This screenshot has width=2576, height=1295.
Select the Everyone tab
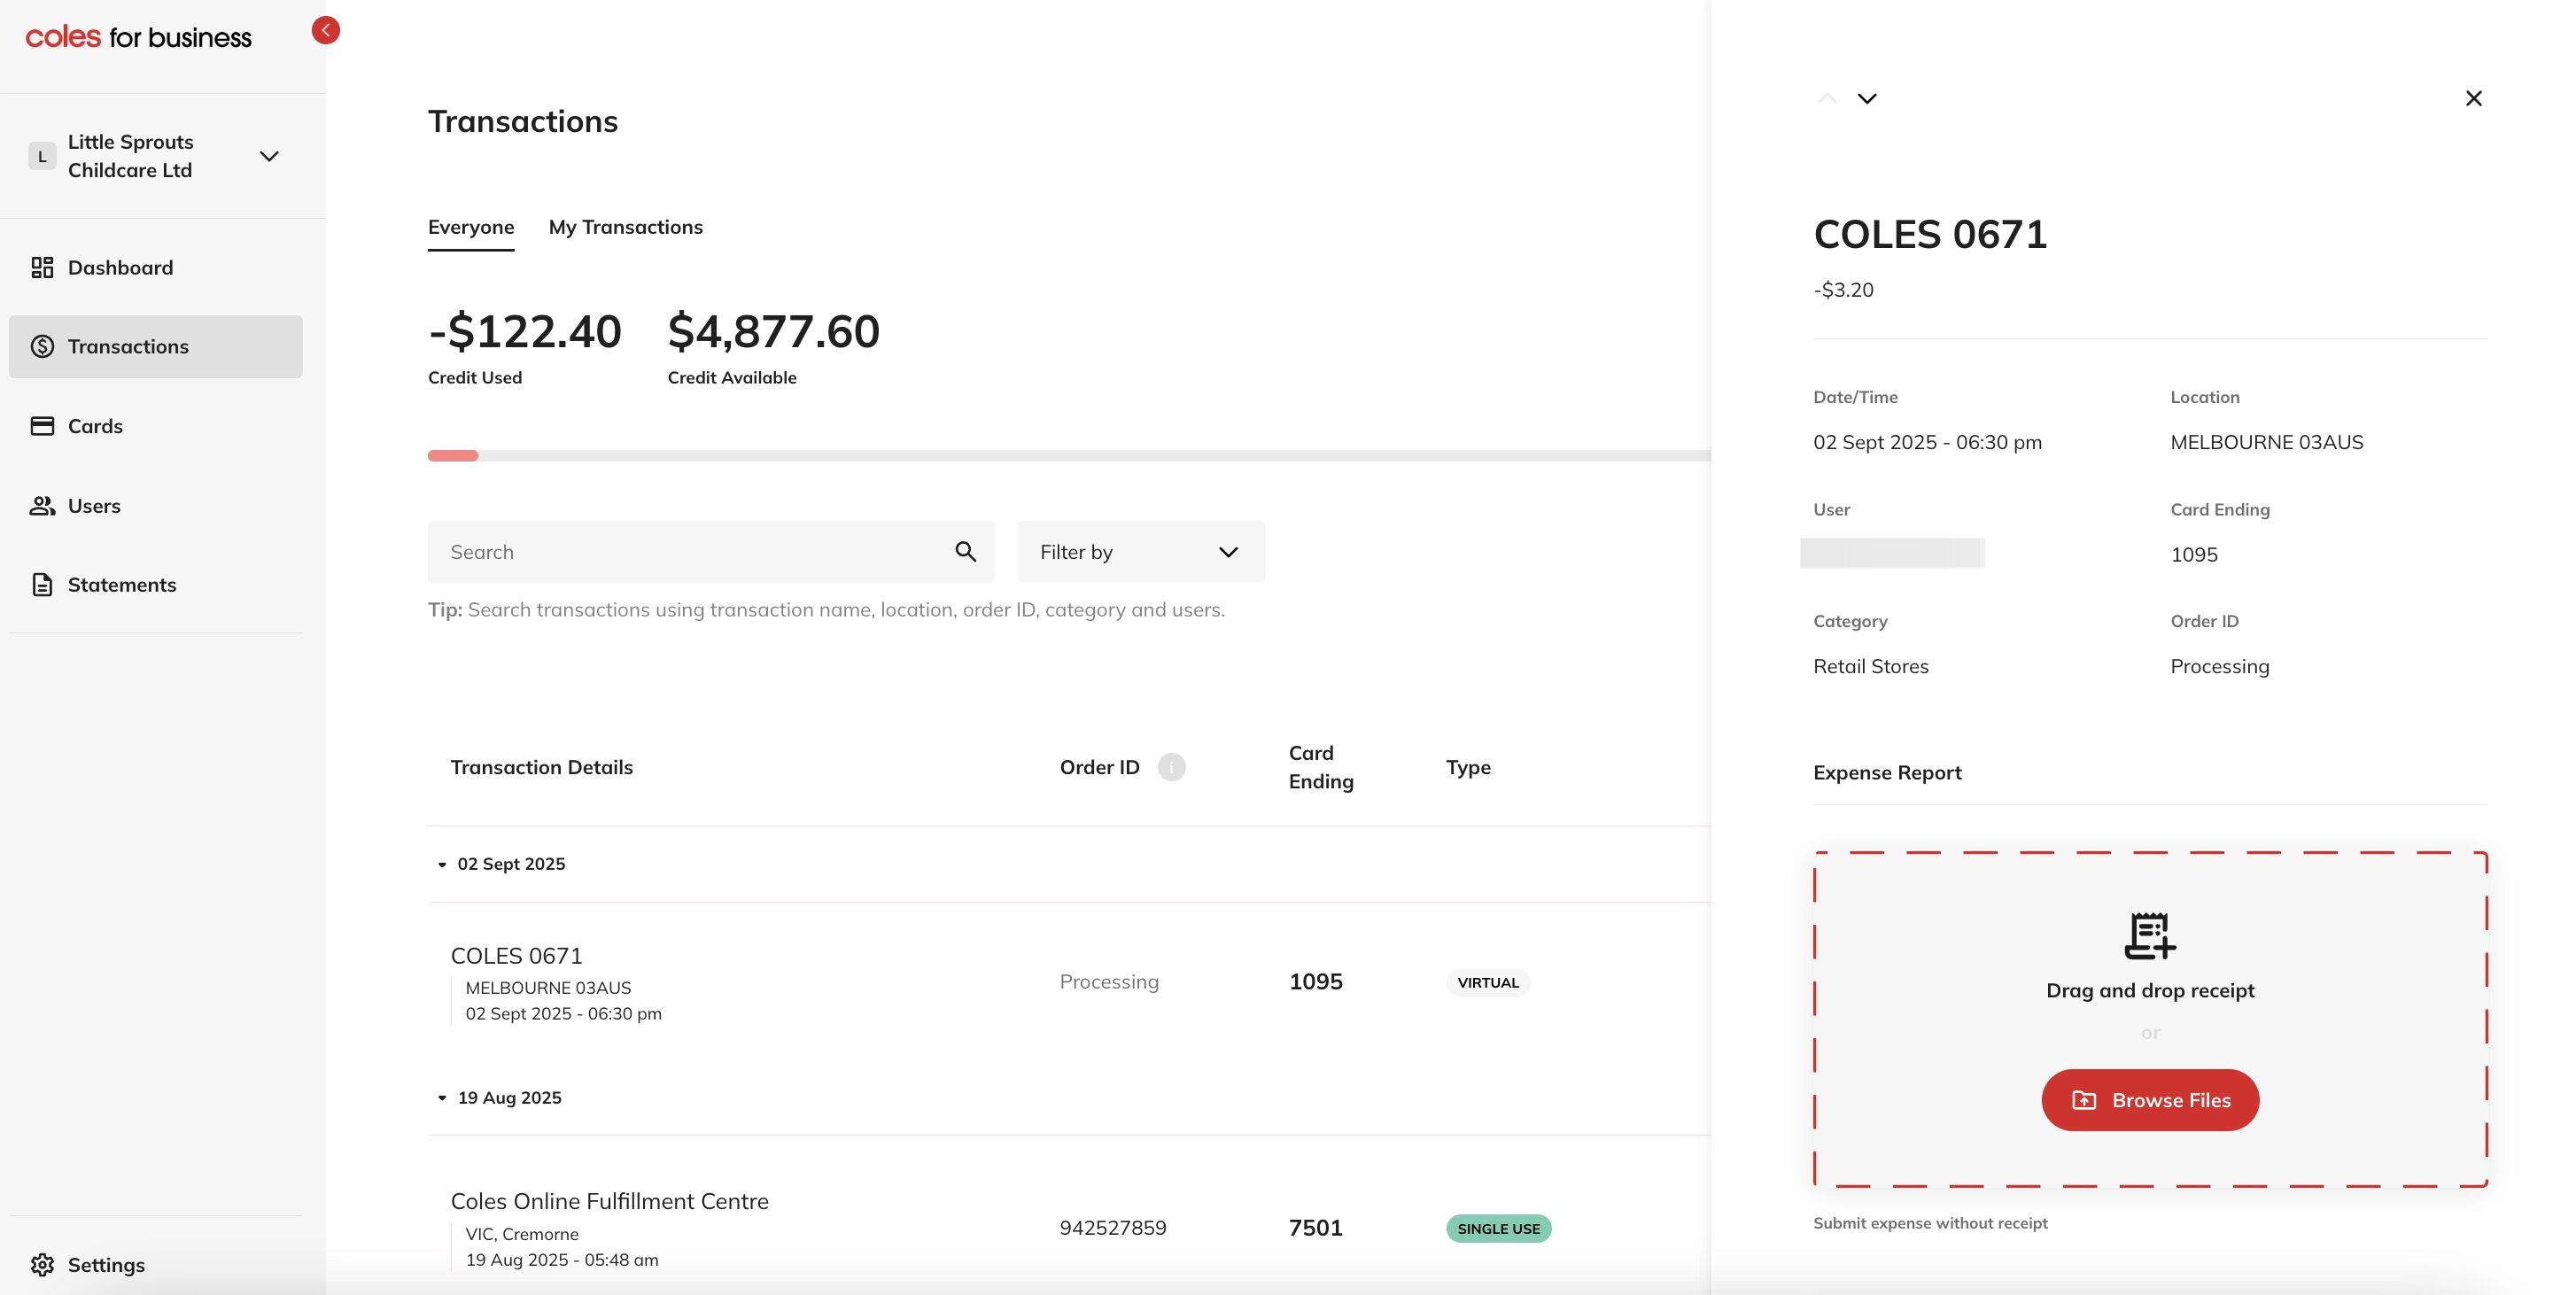(x=470, y=227)
